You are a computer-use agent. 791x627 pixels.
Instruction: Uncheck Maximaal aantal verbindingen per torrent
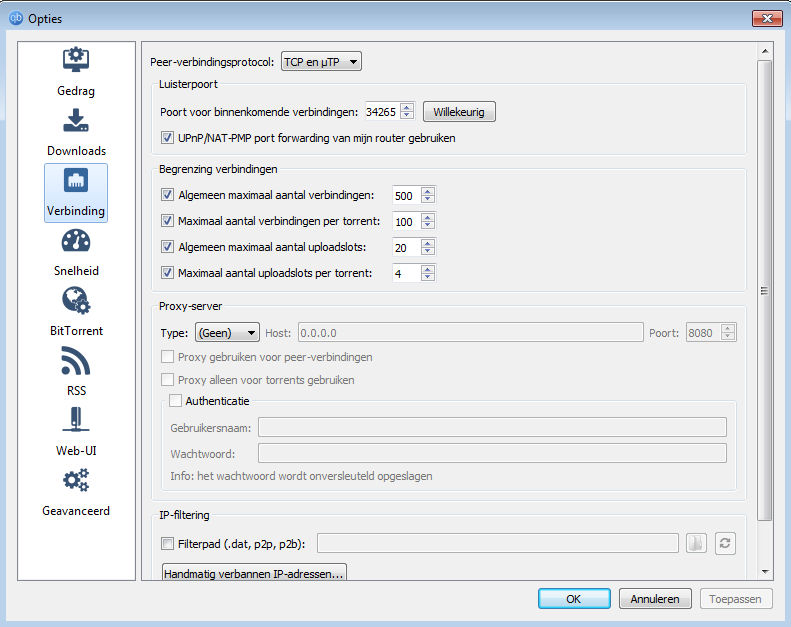click(x=167, y=221)
